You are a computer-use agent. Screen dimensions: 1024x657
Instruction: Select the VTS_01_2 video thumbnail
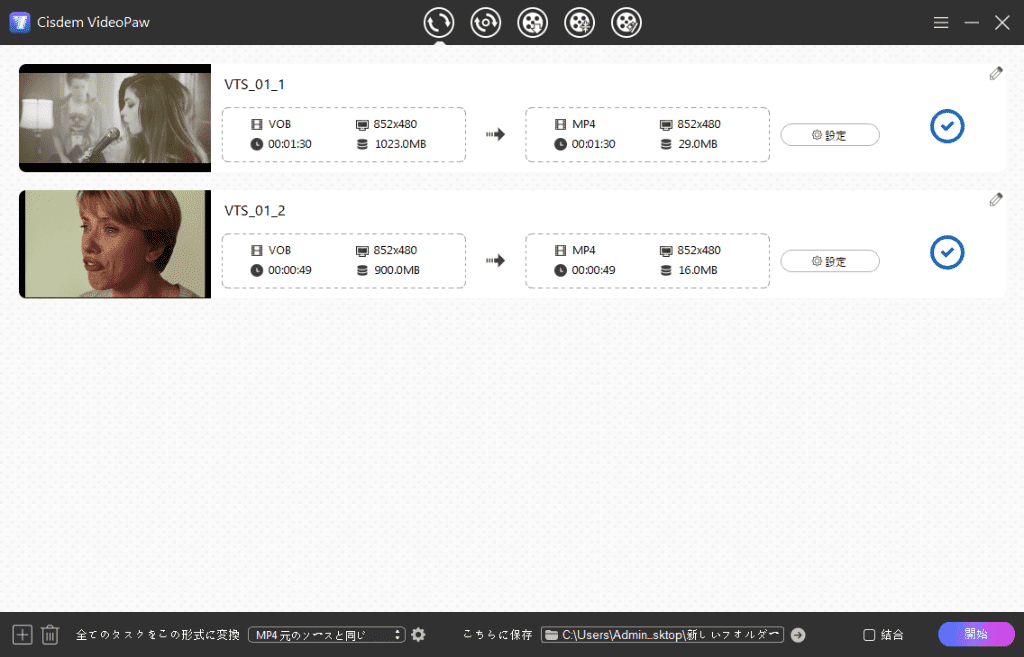click(115, 244)
